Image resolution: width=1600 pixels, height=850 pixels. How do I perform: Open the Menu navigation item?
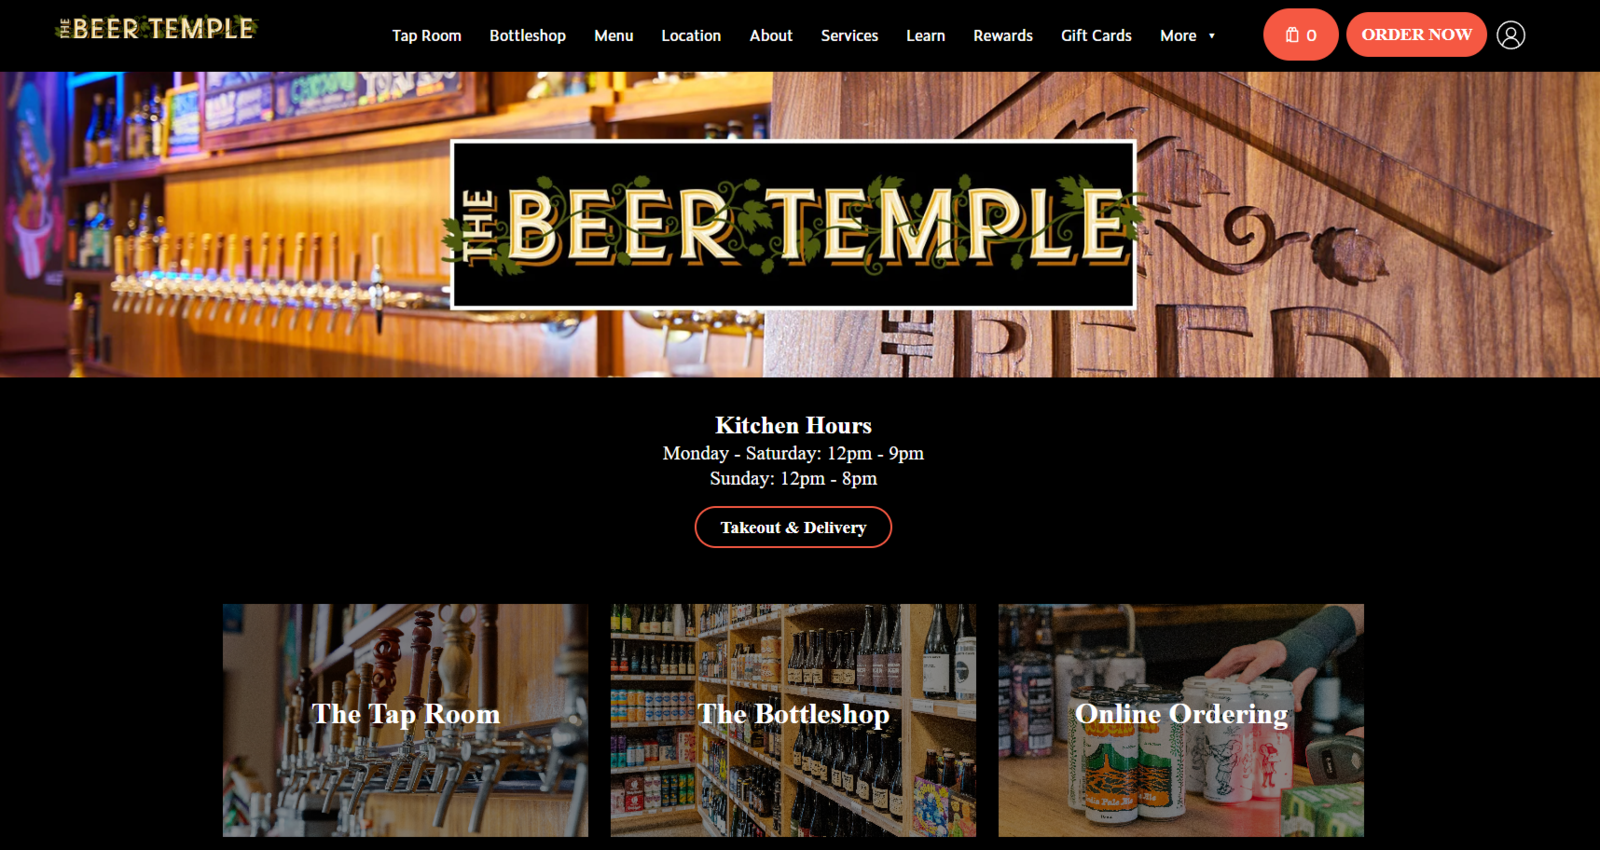614,36
